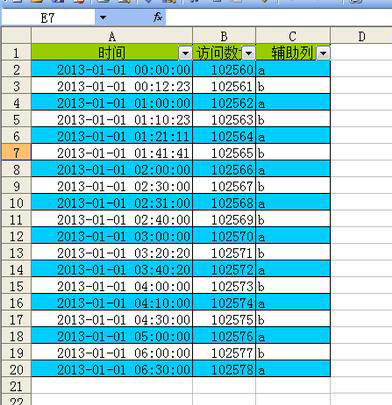Click visit count cell 102571
This screenshot has height=405, width=392.
(224, 253)
